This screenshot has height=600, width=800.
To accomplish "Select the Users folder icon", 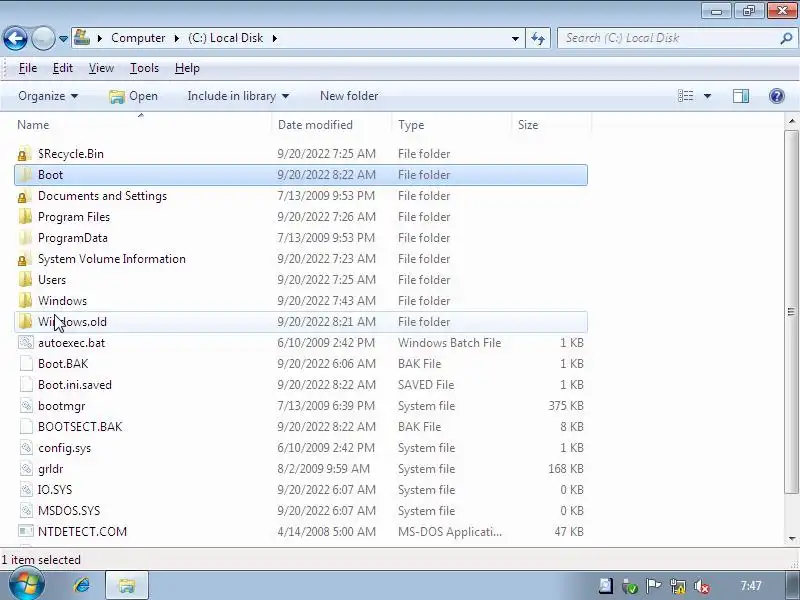I will pyautogui.click(x=25, y=280).
